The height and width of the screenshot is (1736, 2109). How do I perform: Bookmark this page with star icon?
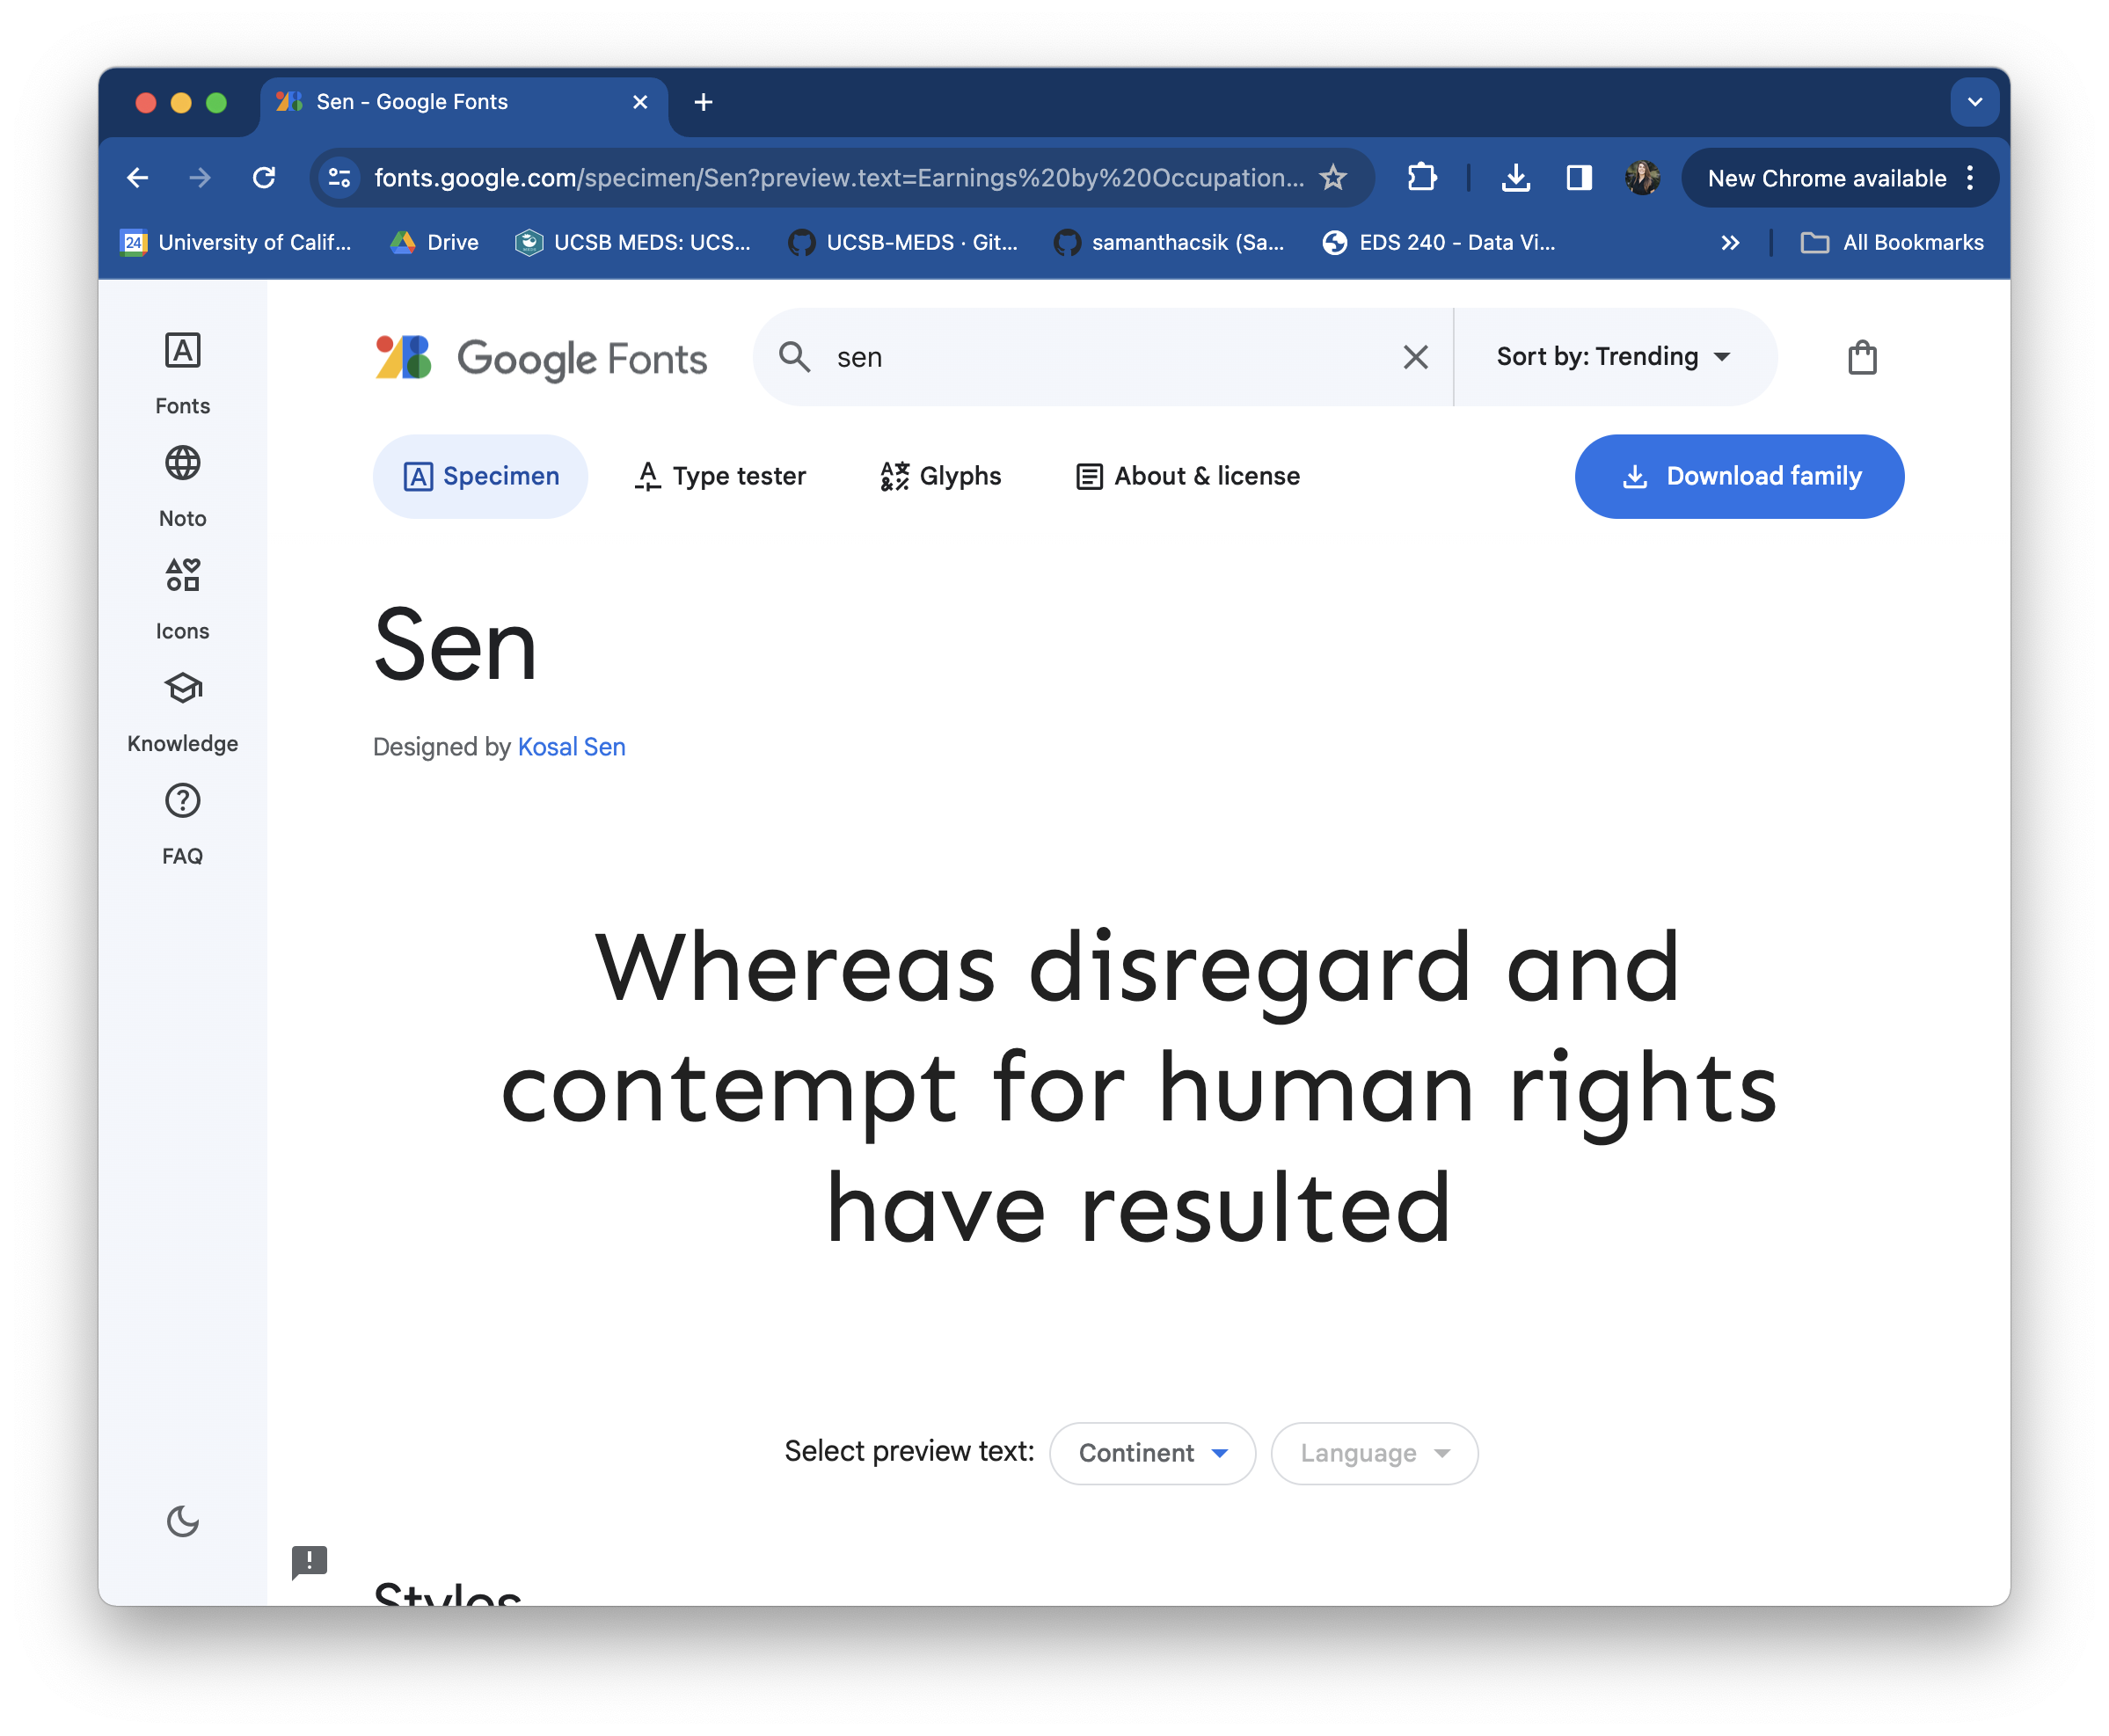pos(1332,178)
